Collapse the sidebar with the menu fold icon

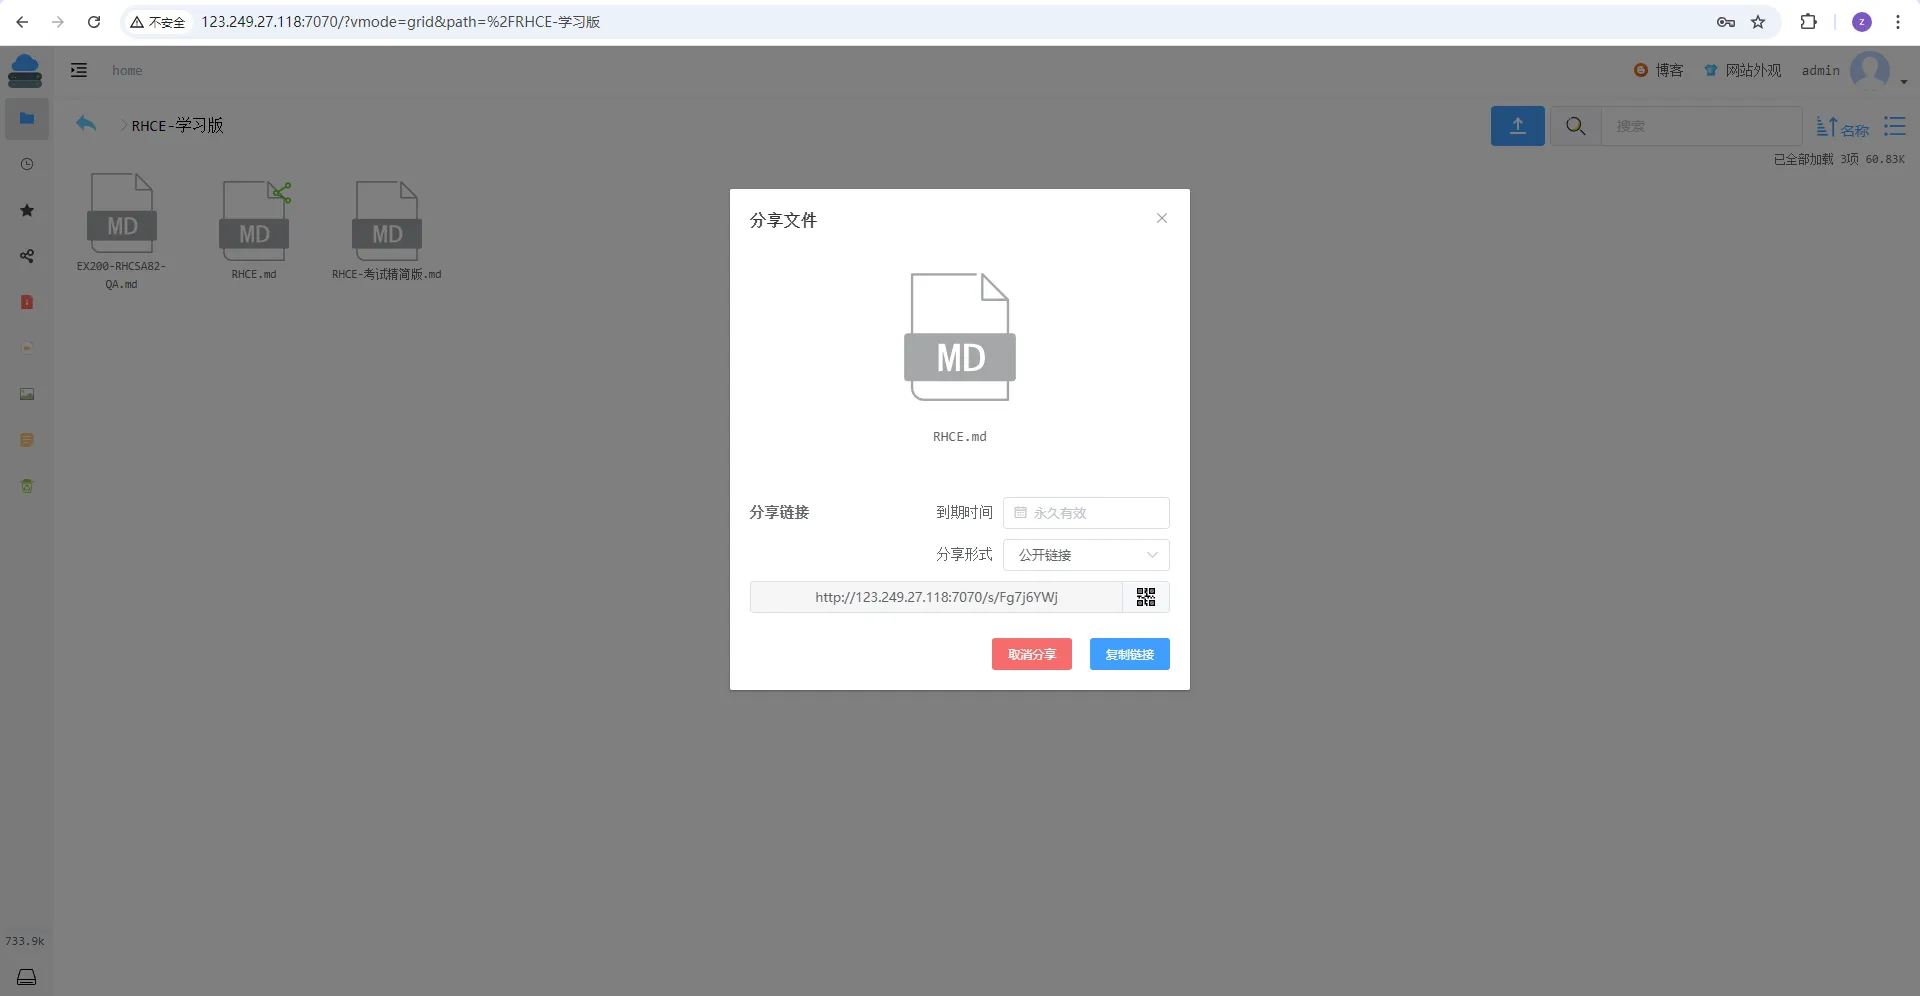pos(79,70)
